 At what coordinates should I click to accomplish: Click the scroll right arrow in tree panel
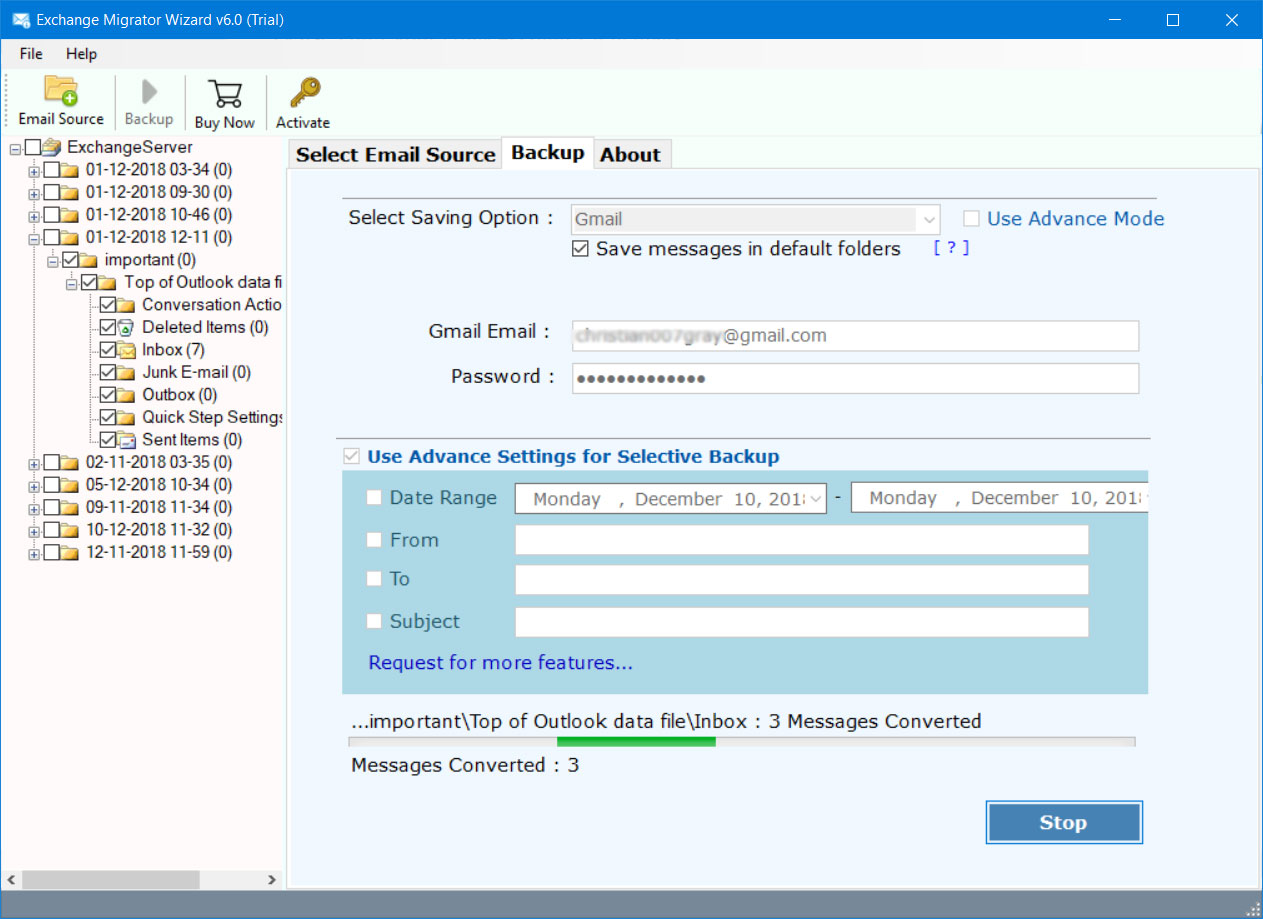(x=272, y=880)
